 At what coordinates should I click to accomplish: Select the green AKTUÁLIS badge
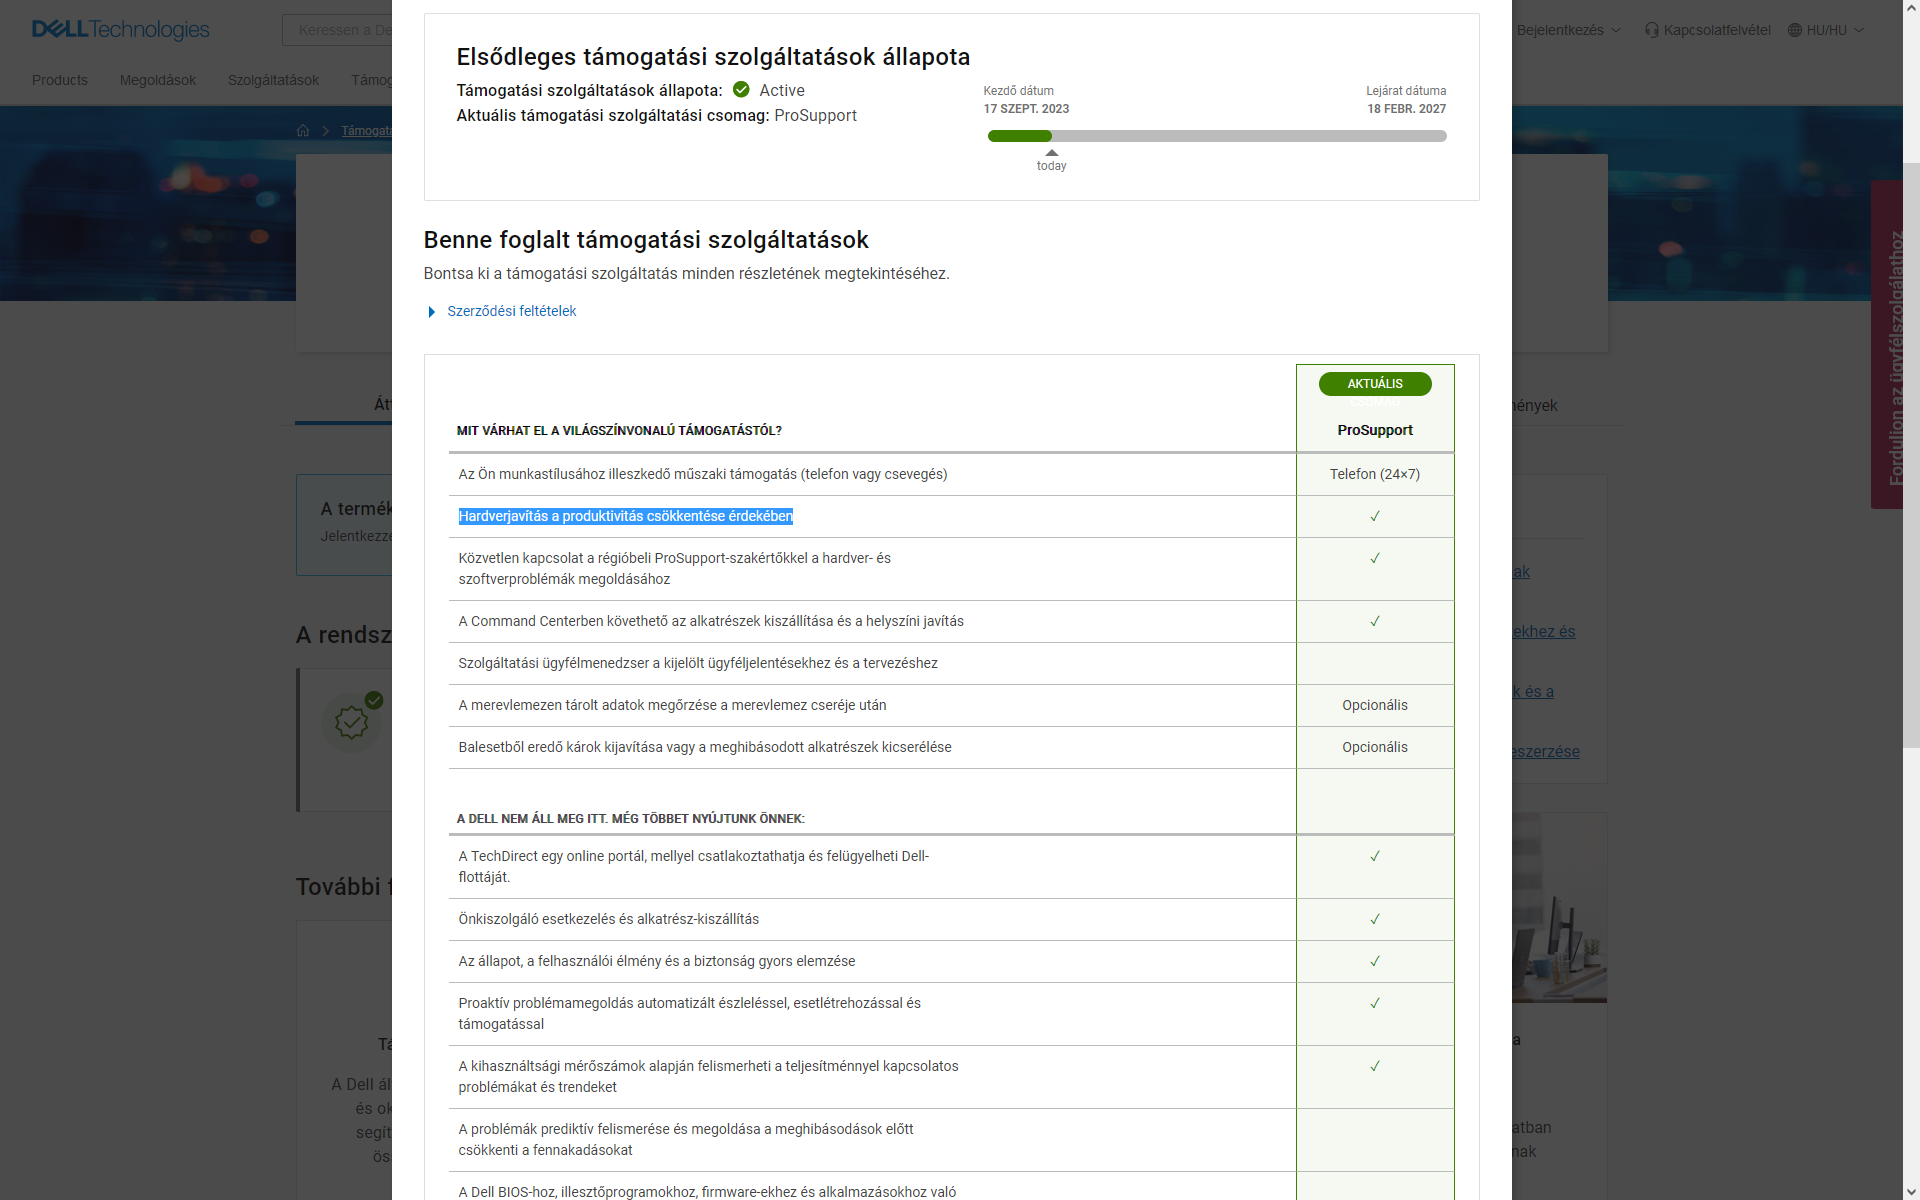pyautogui.click(x=1375, y=384)
